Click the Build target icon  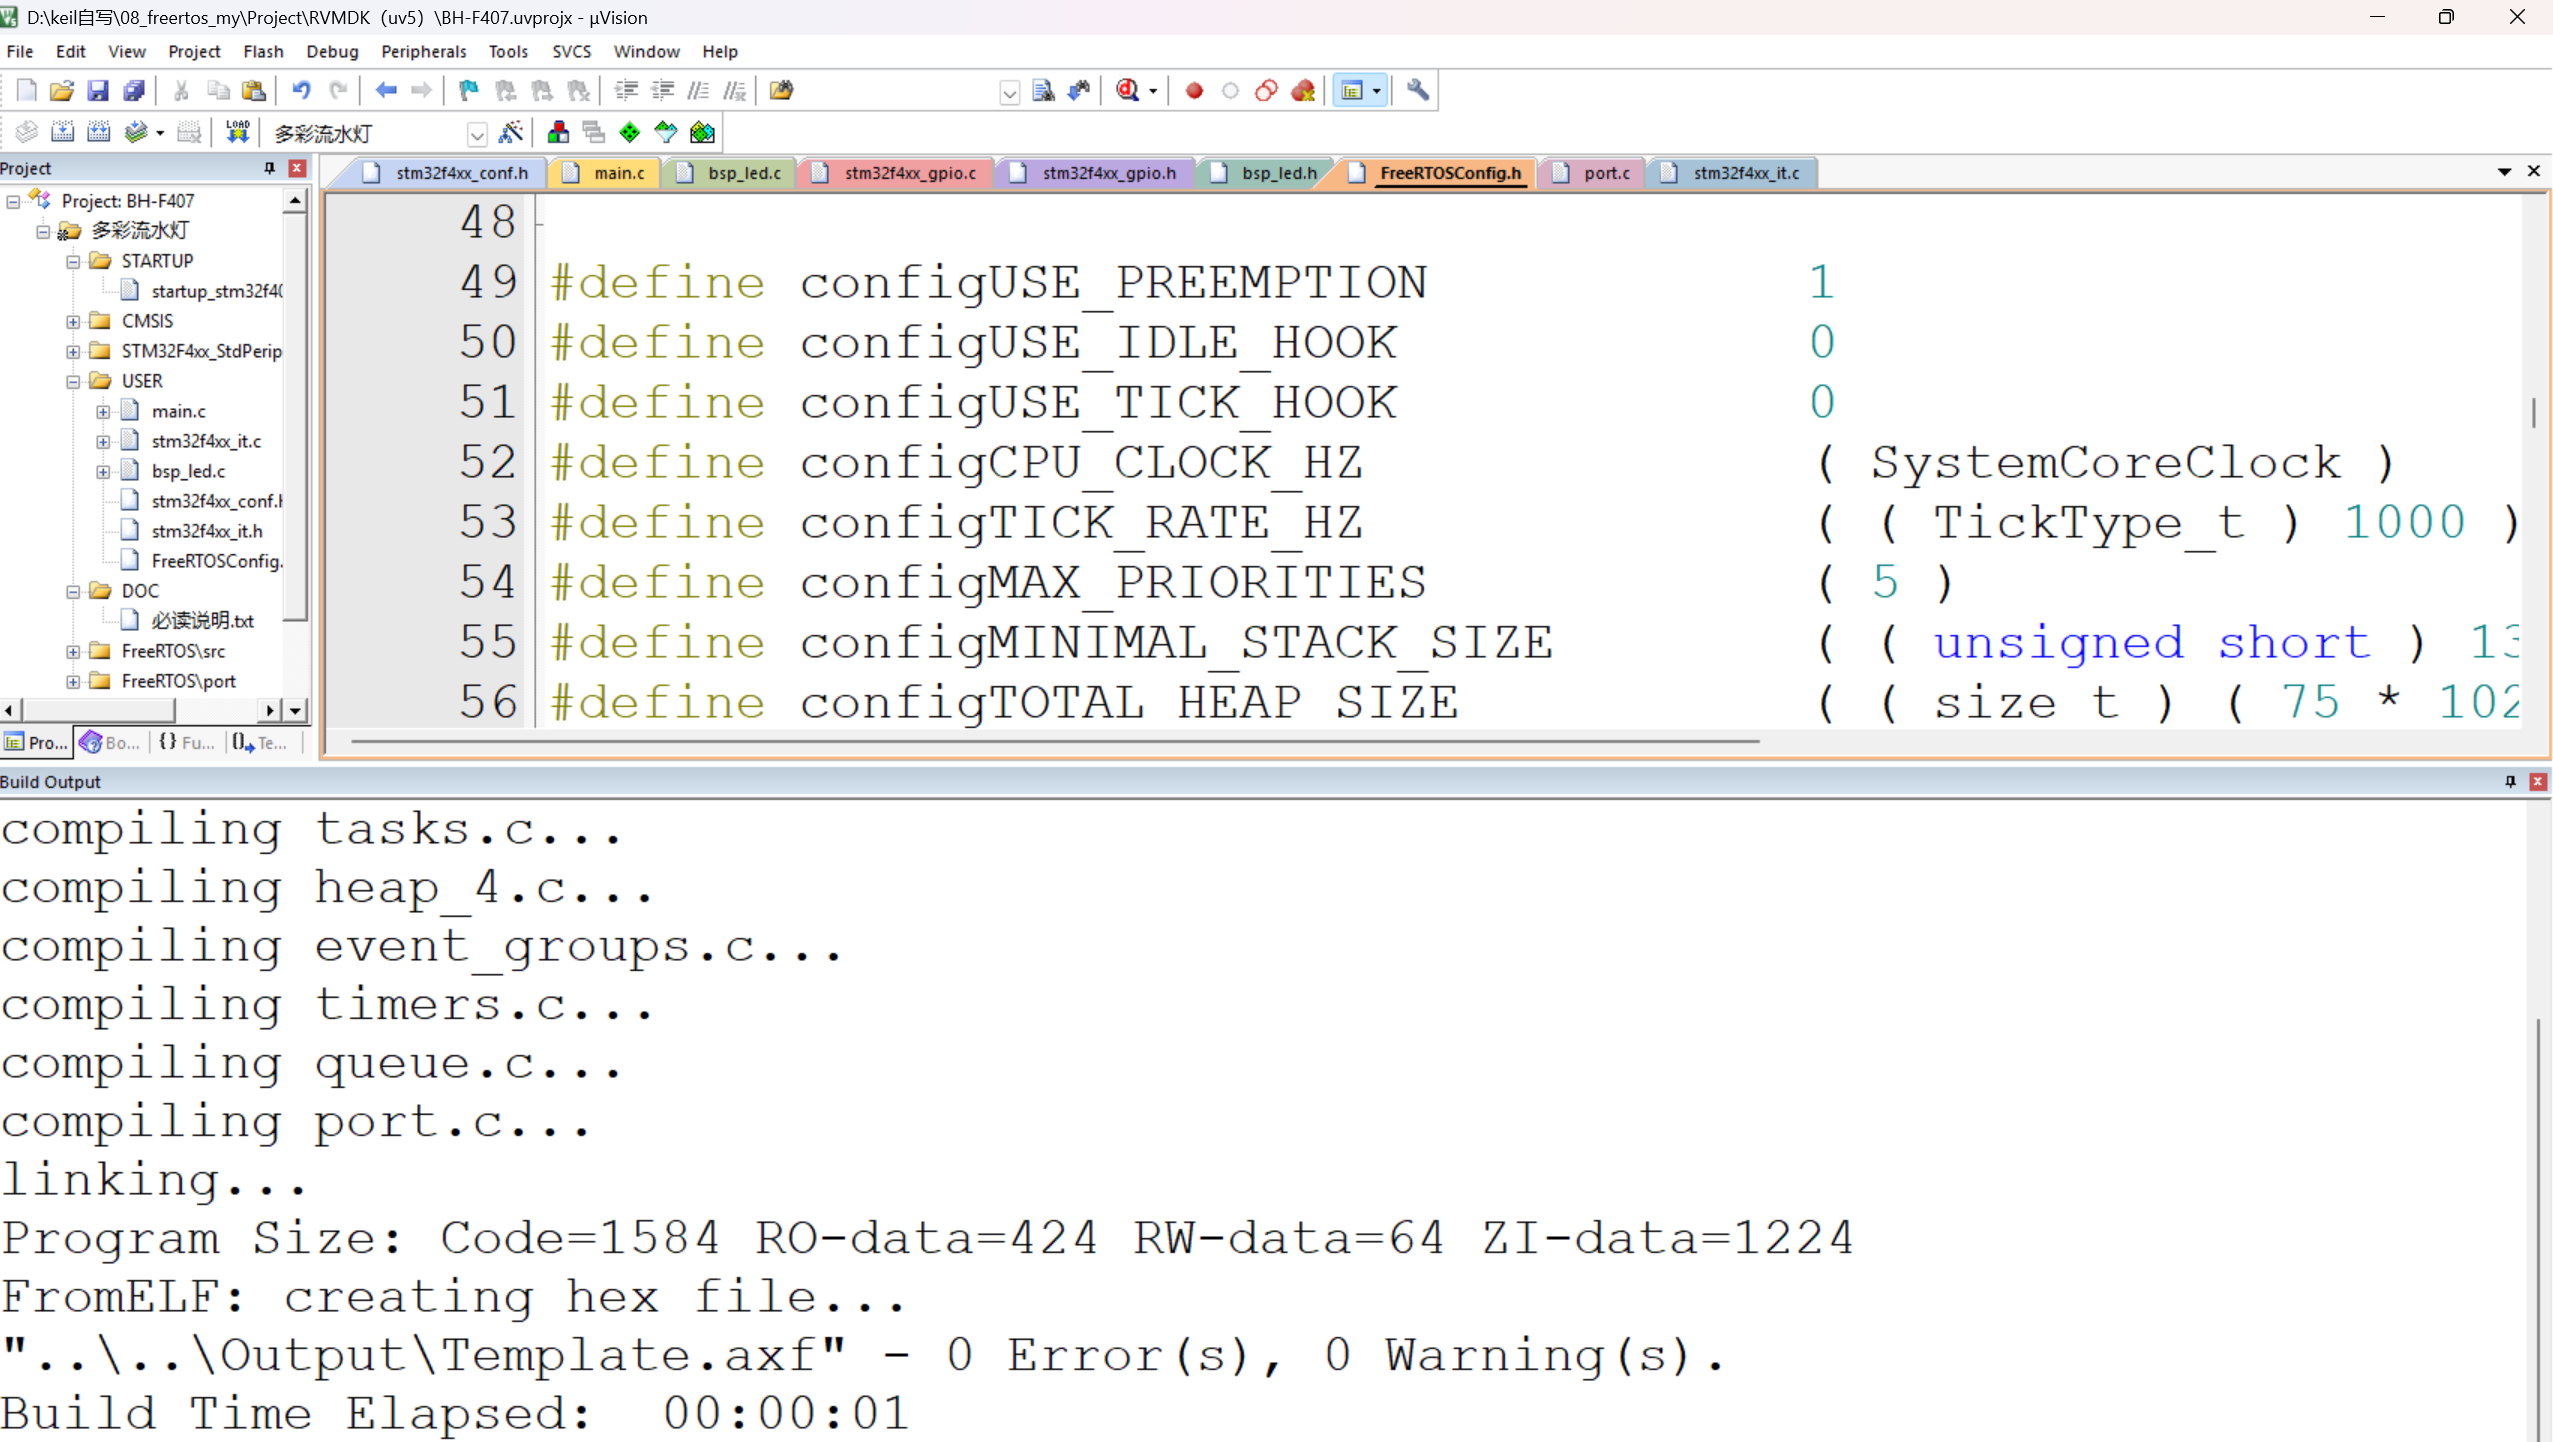tap(62, 132)
